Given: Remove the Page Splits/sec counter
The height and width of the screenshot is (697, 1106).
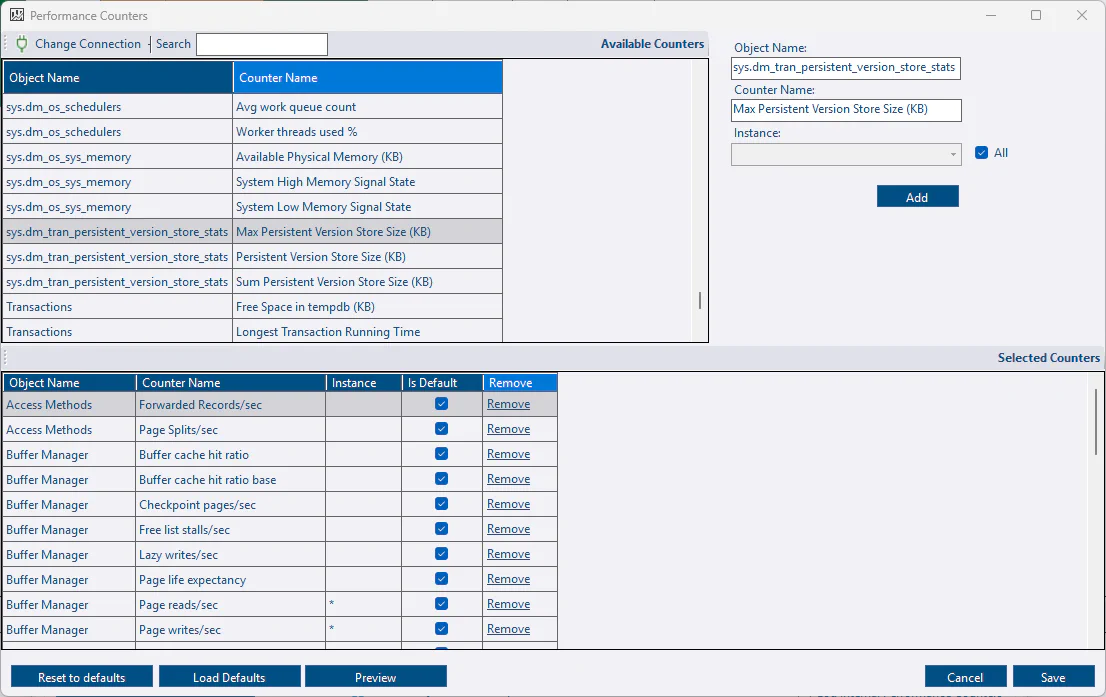Looking at the screenshot, I should 508,429.
